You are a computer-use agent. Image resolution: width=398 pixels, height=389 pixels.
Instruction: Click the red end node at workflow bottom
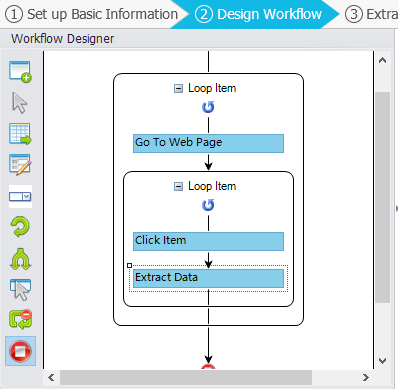pos(208,367)
